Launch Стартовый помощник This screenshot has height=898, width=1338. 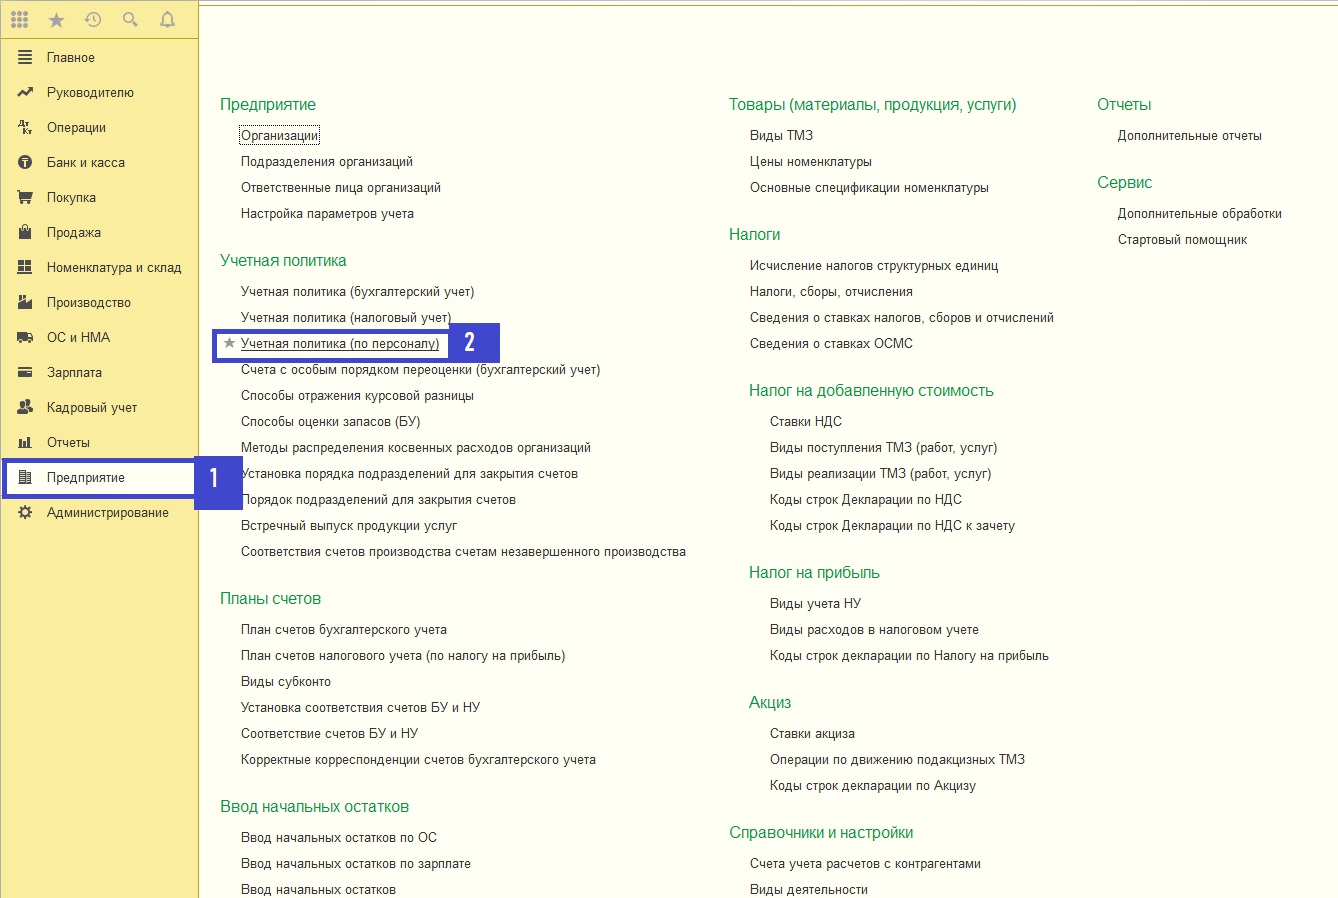1183,239
